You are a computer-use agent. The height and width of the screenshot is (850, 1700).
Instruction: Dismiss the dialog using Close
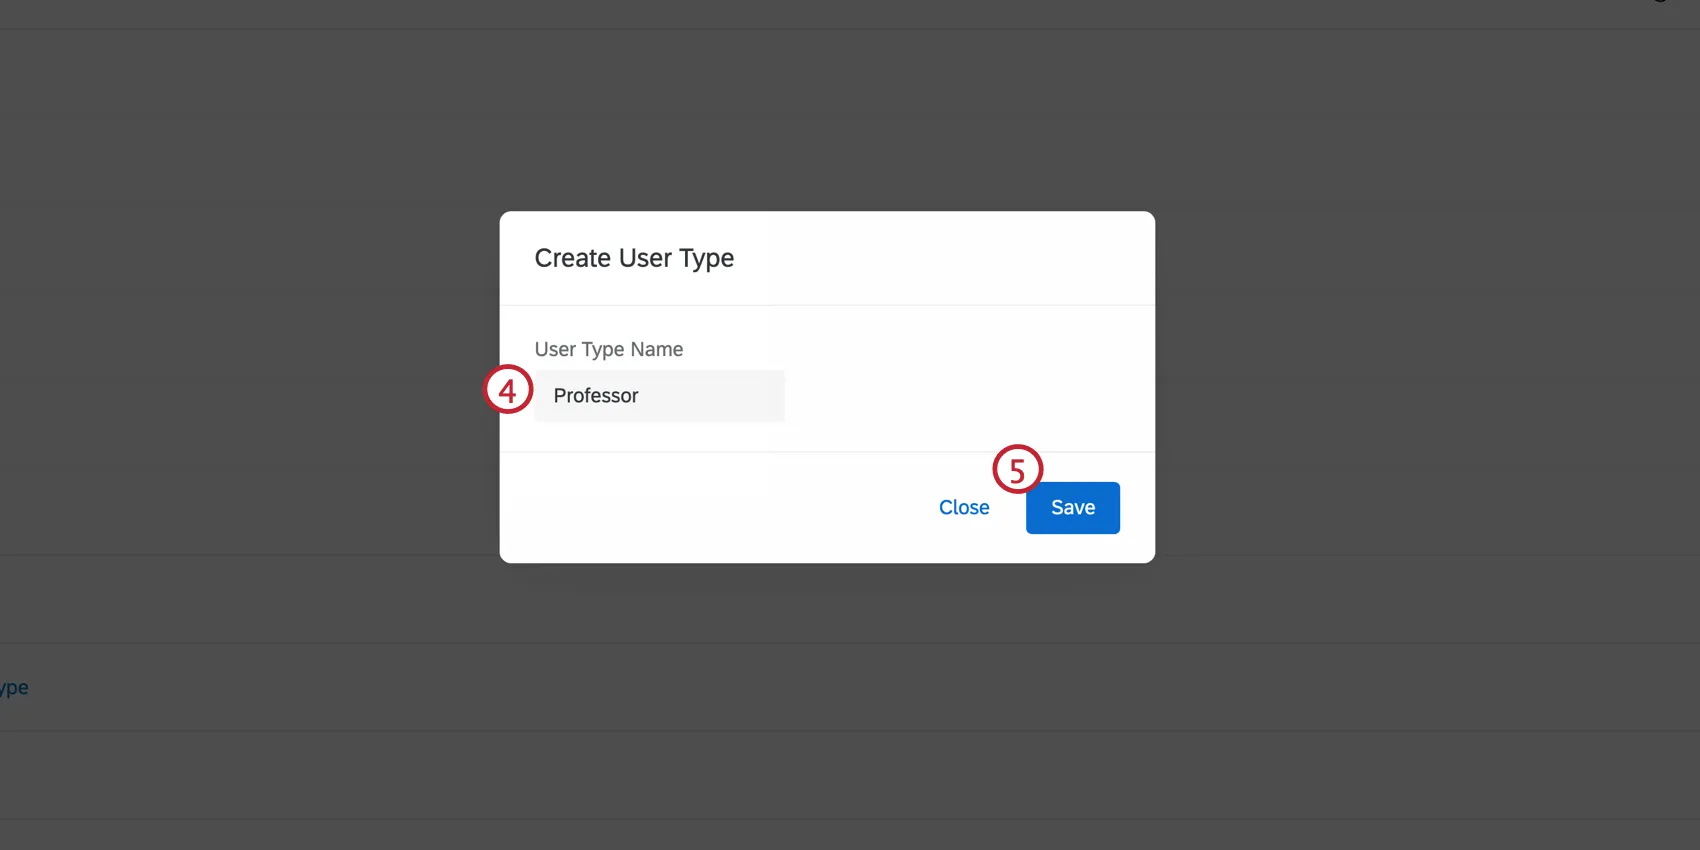(963, 508)
